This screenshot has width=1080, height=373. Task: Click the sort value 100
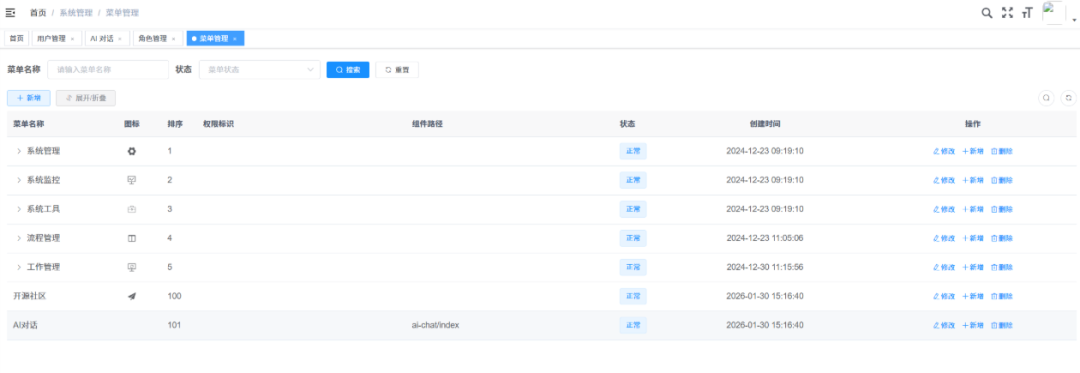(174, 296)
